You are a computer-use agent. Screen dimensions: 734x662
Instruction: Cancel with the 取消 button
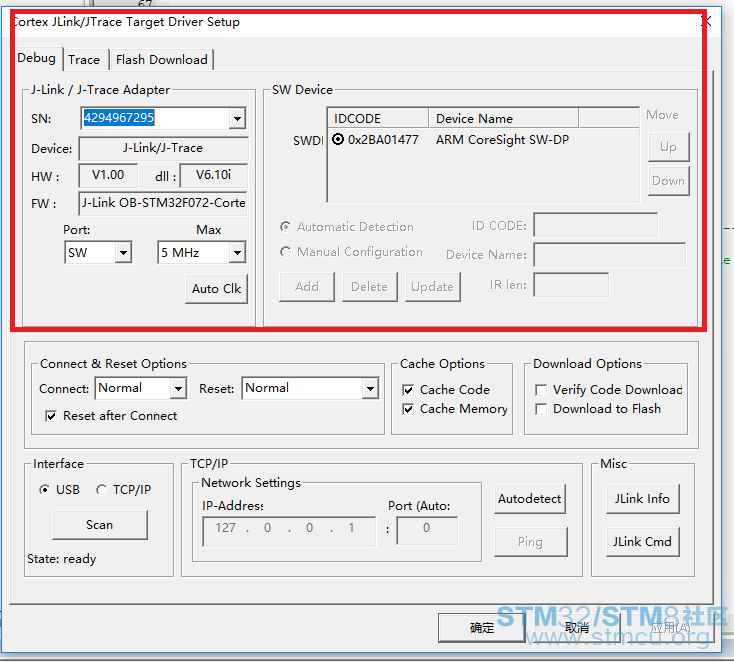[x=576, y=628]
